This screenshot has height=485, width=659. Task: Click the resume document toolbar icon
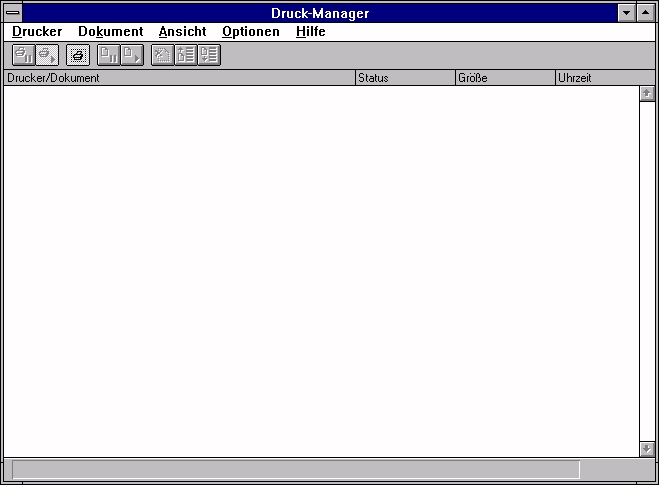tap(132, 55)
